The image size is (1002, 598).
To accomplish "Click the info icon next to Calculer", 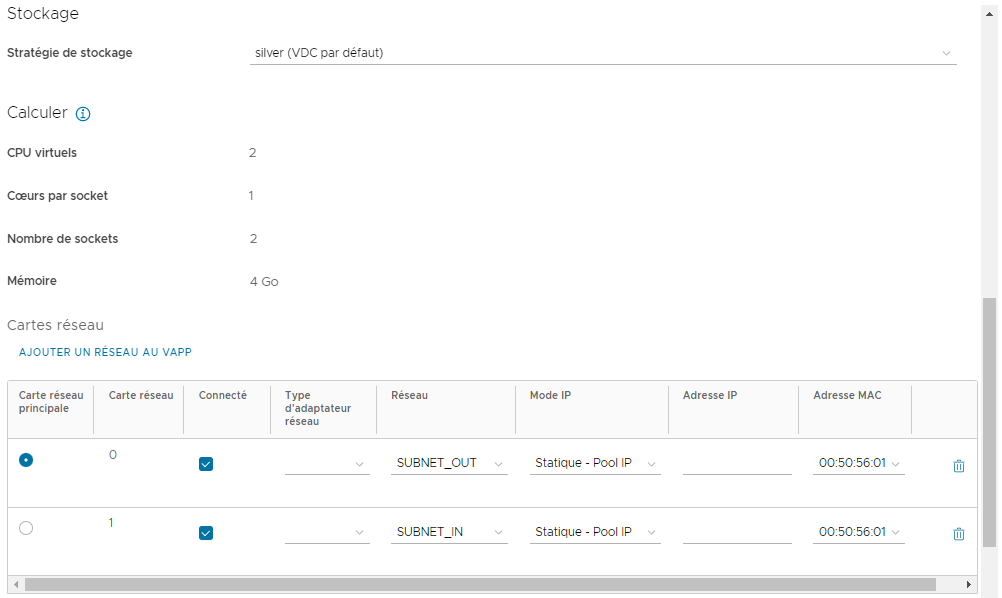I will coord(83,114).
